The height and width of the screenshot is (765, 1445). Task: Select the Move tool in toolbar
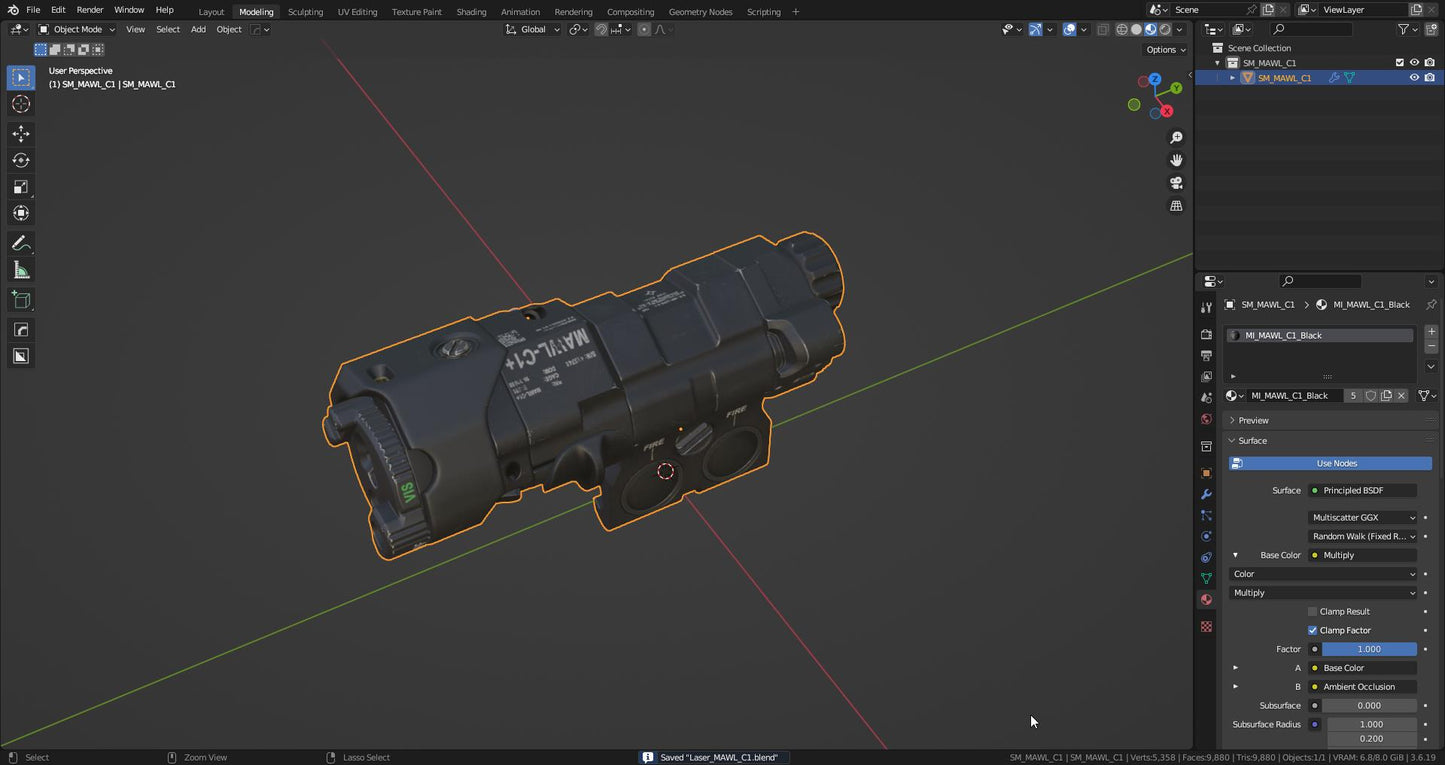[x=21, y=134]
